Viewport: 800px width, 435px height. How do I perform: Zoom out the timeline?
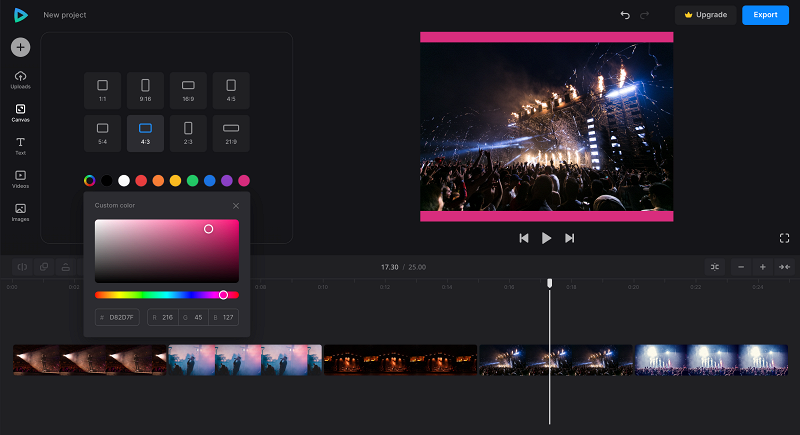coord(741,267)
